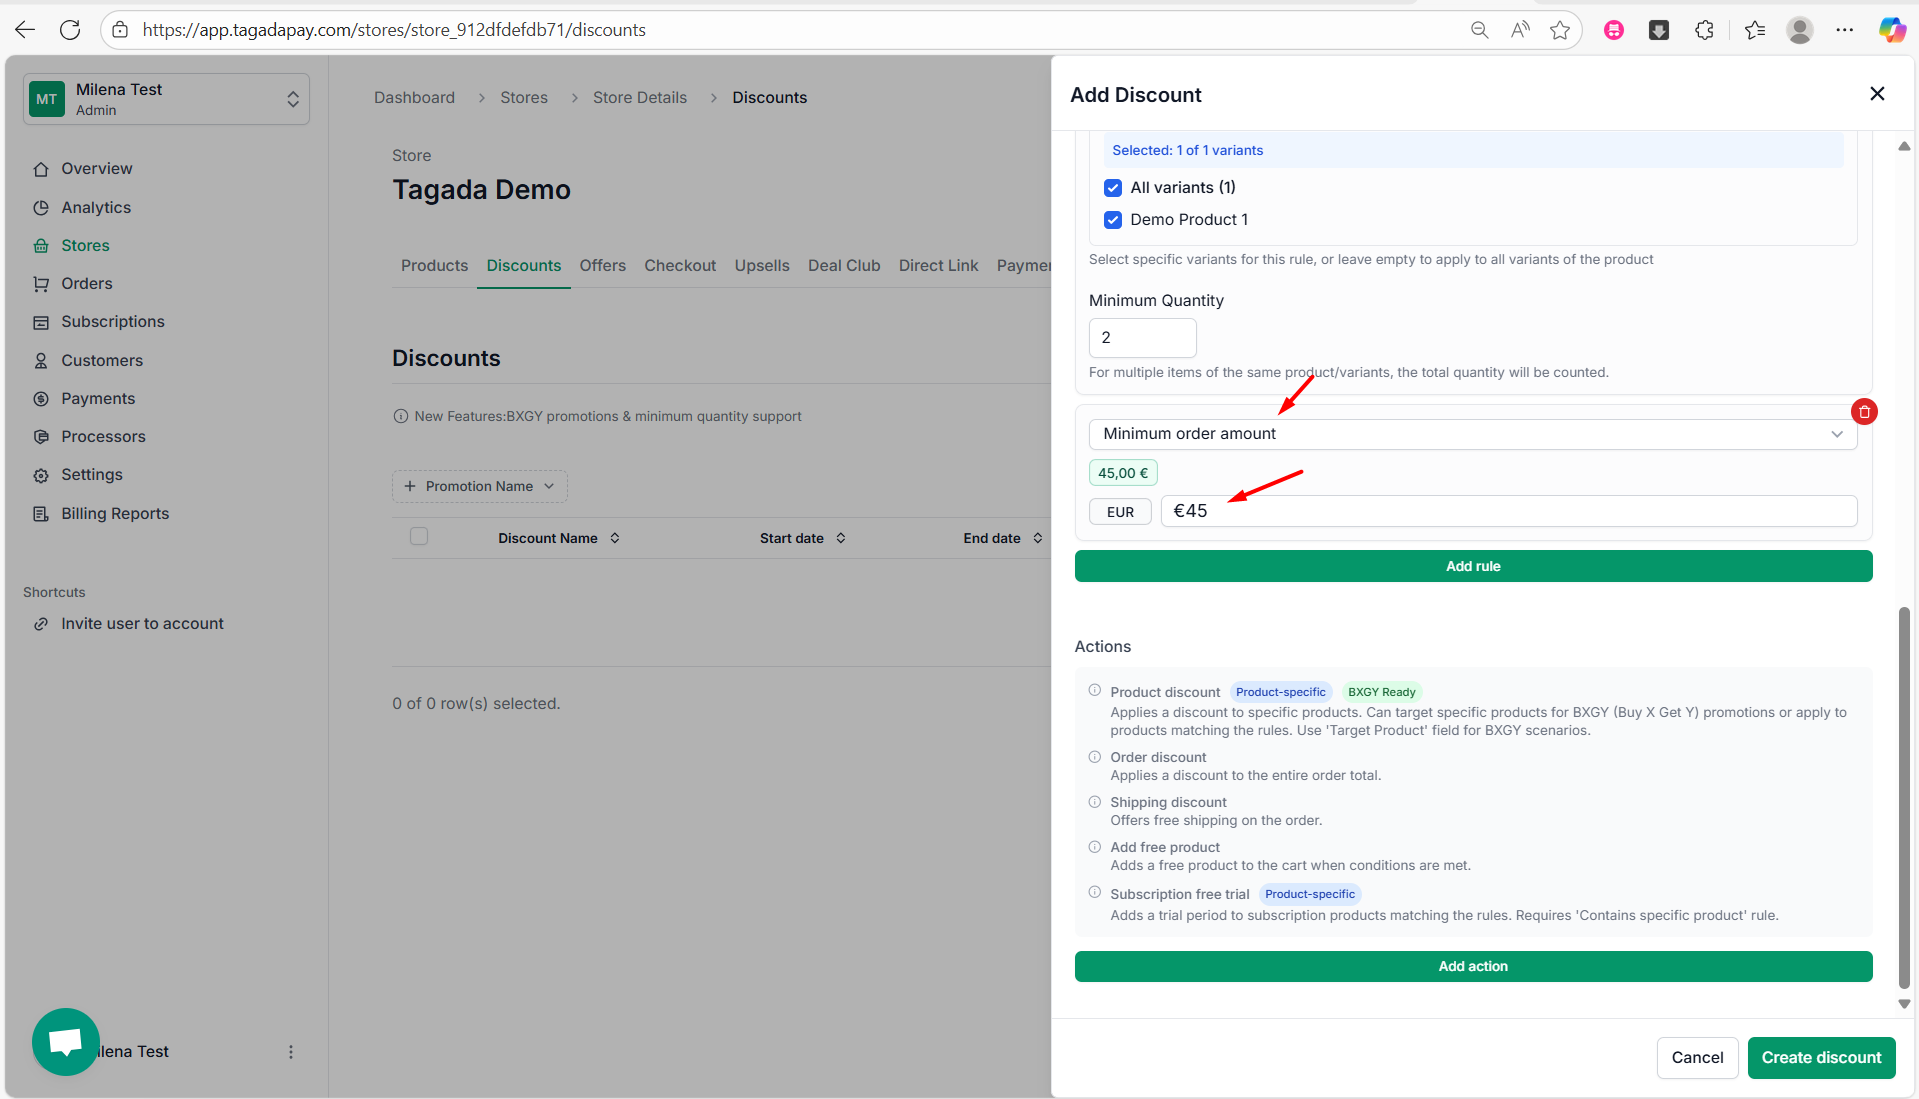
Task: Open the browser extensions puzzle icon
Action: [x=1705, y=30]
